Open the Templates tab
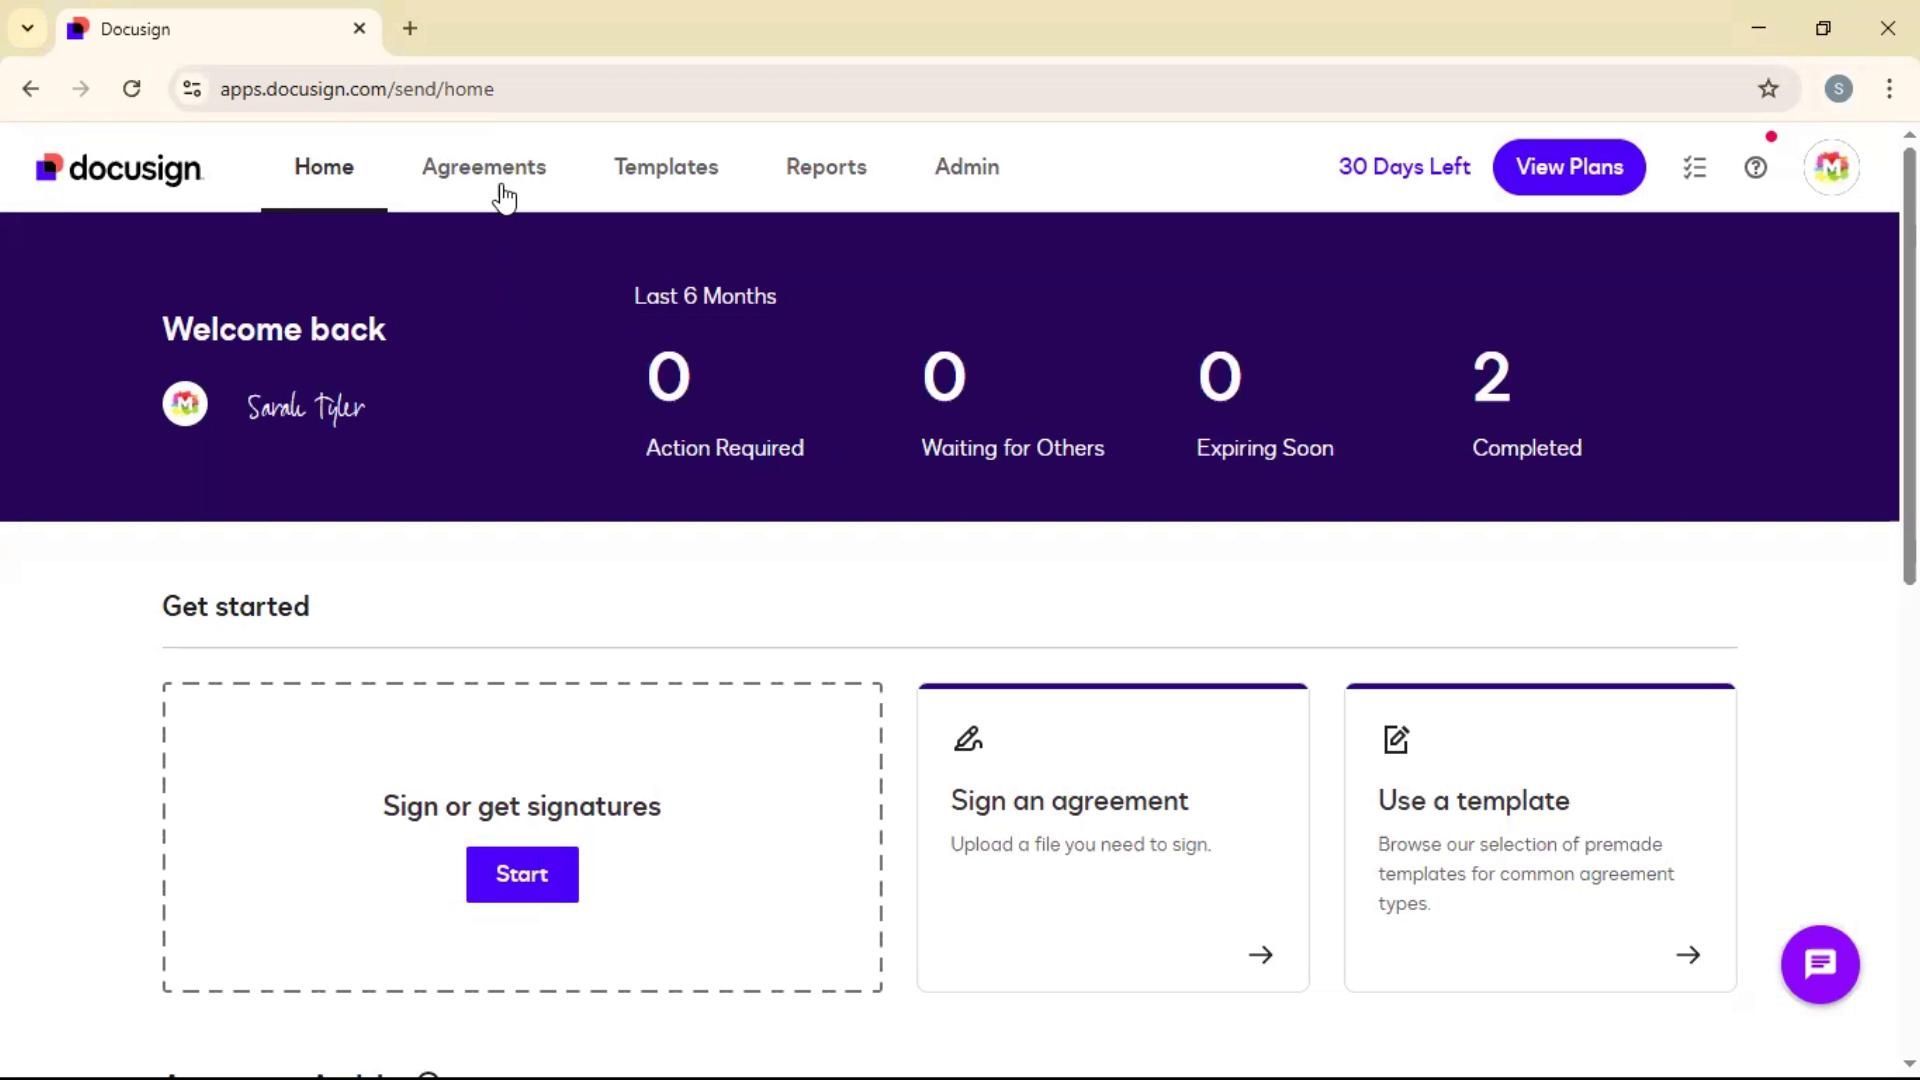1920x1080 pixels. tap(666, 167)
